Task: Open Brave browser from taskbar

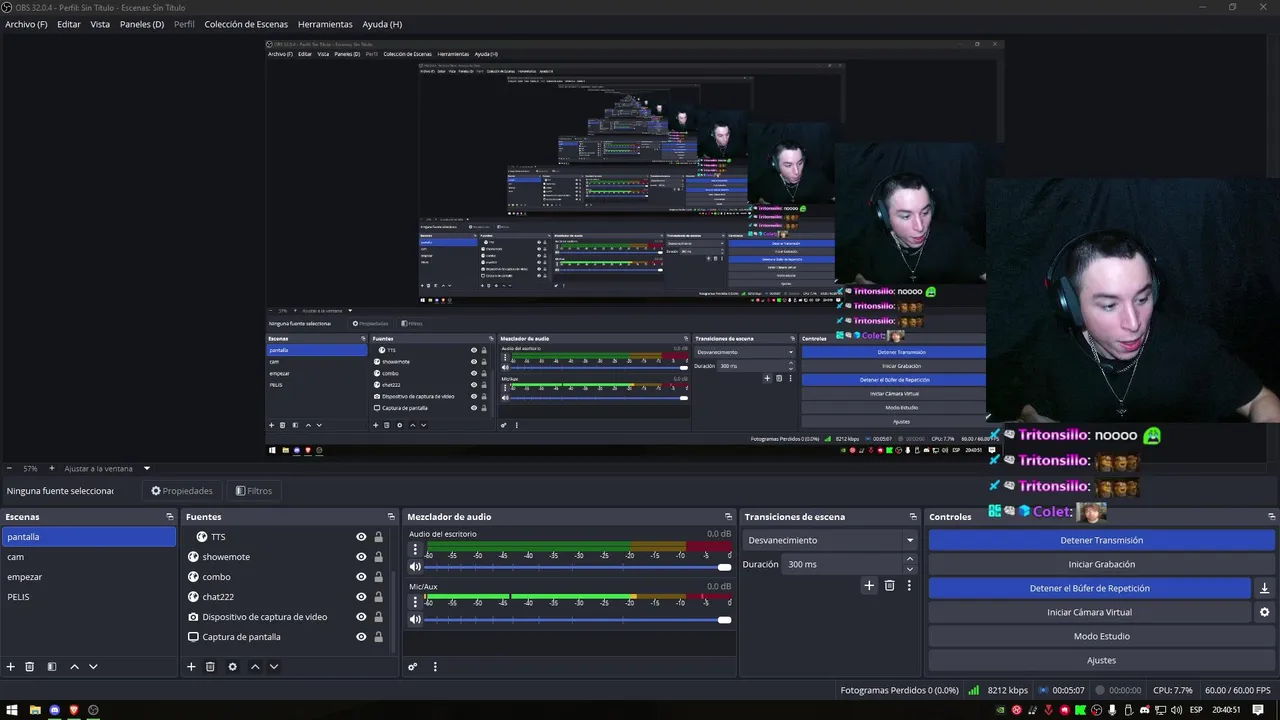Action: (73, 710)
